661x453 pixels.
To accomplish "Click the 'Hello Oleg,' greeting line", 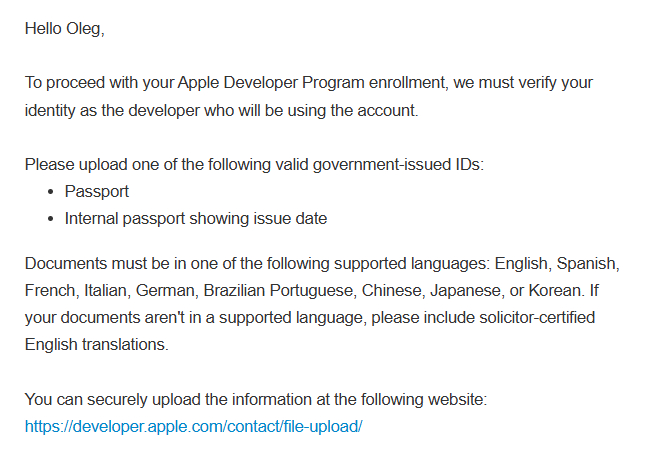I will click(64, 29).
